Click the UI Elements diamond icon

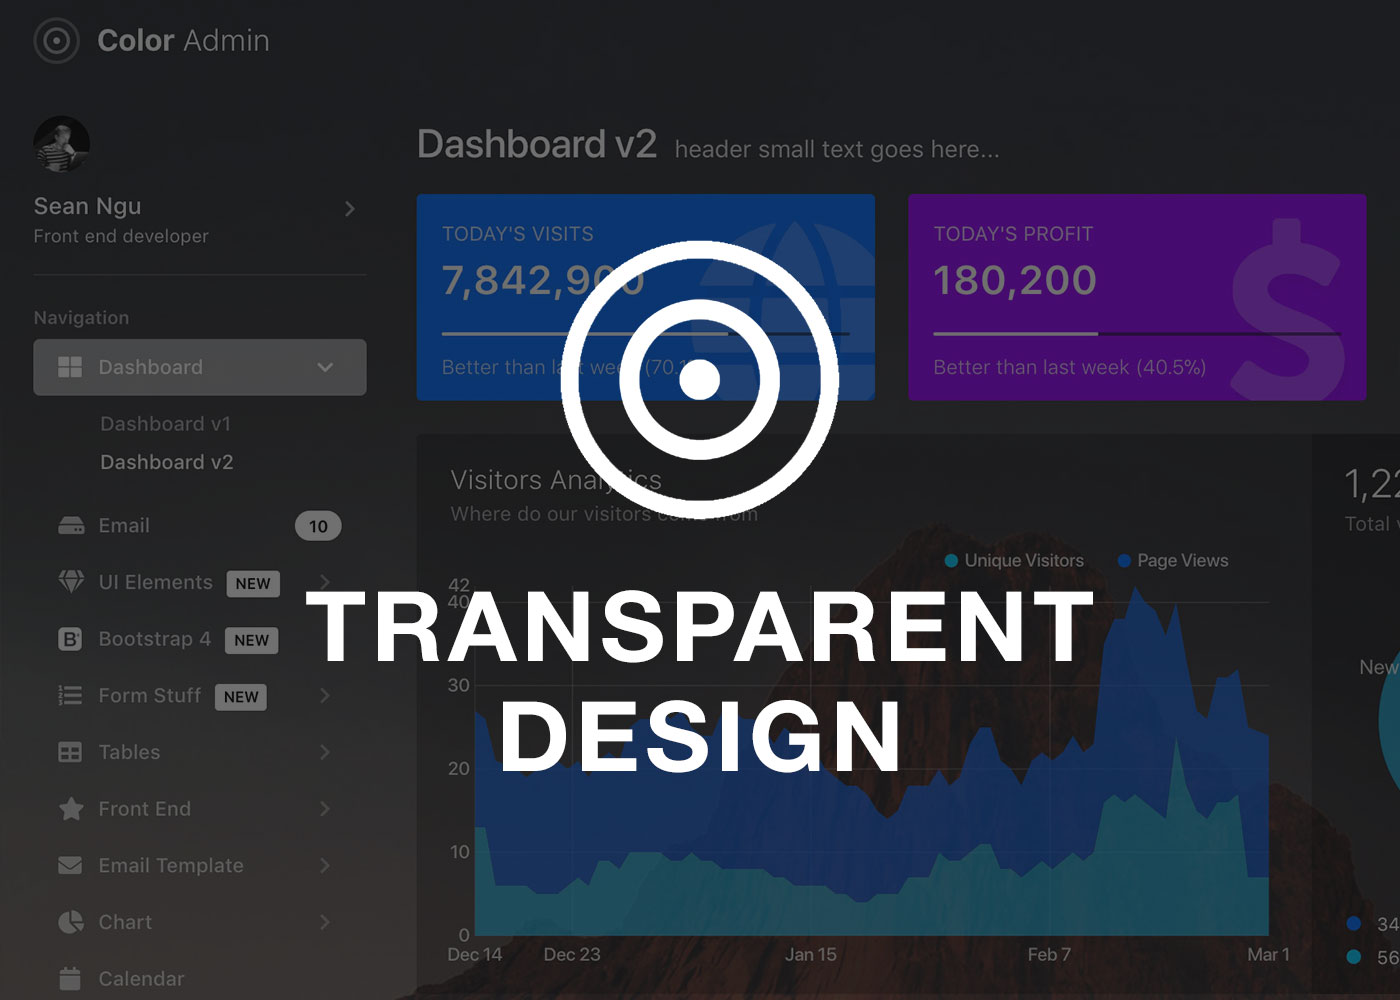(71, 582)
